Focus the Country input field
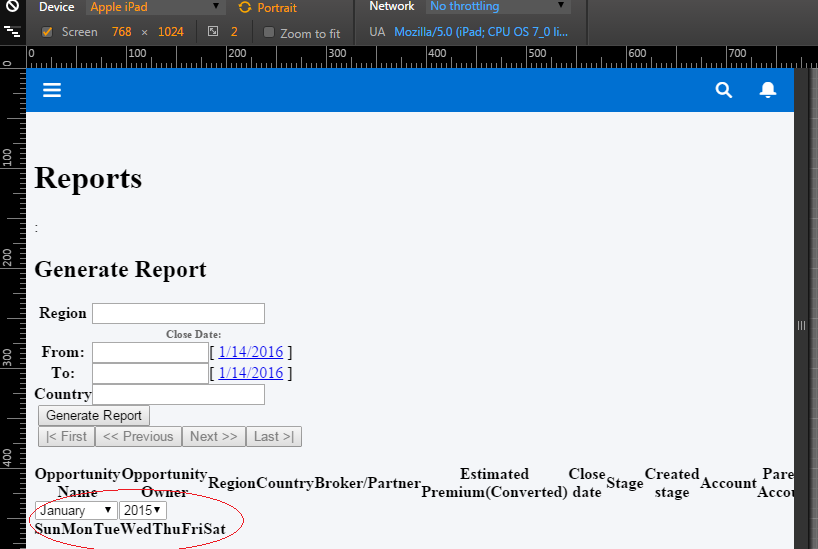 (x=178, y=394)
